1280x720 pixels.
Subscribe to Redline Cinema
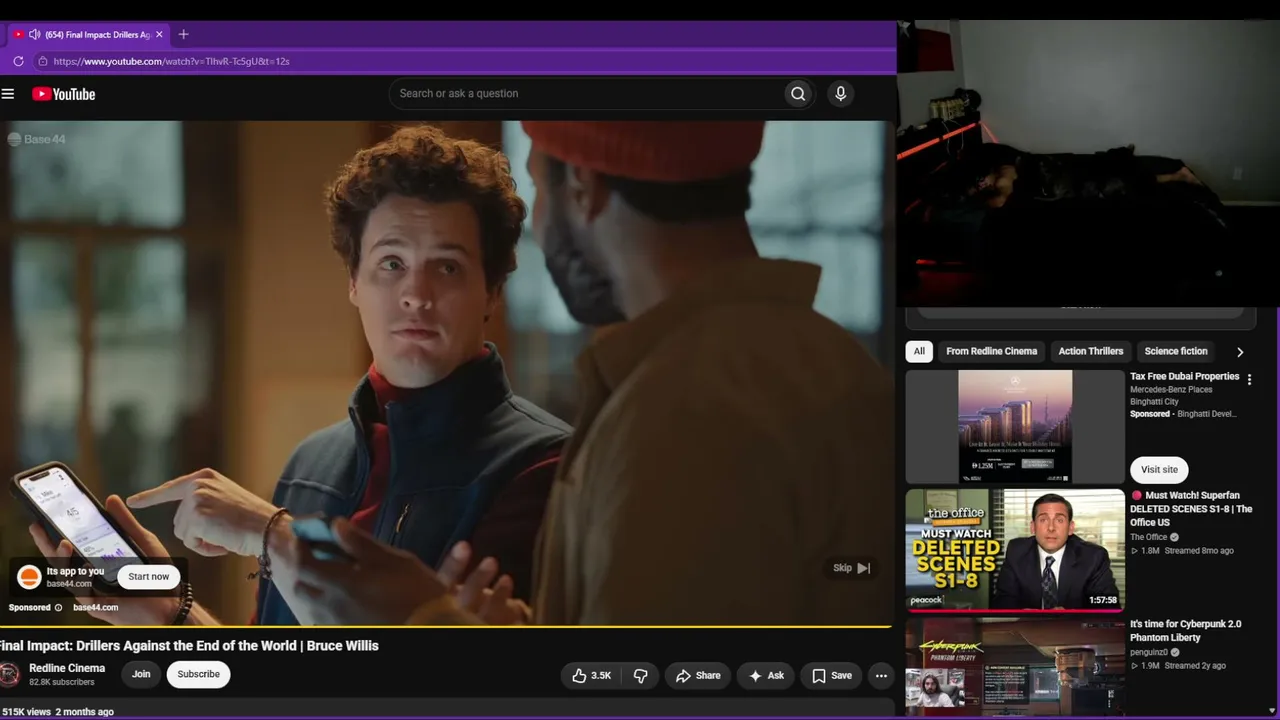[198, 675]
